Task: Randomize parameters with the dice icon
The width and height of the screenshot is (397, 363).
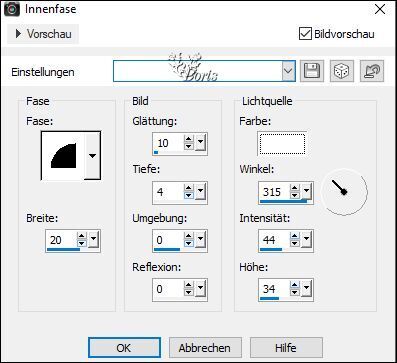Action: pyautogui.click(x=342, y=71)
